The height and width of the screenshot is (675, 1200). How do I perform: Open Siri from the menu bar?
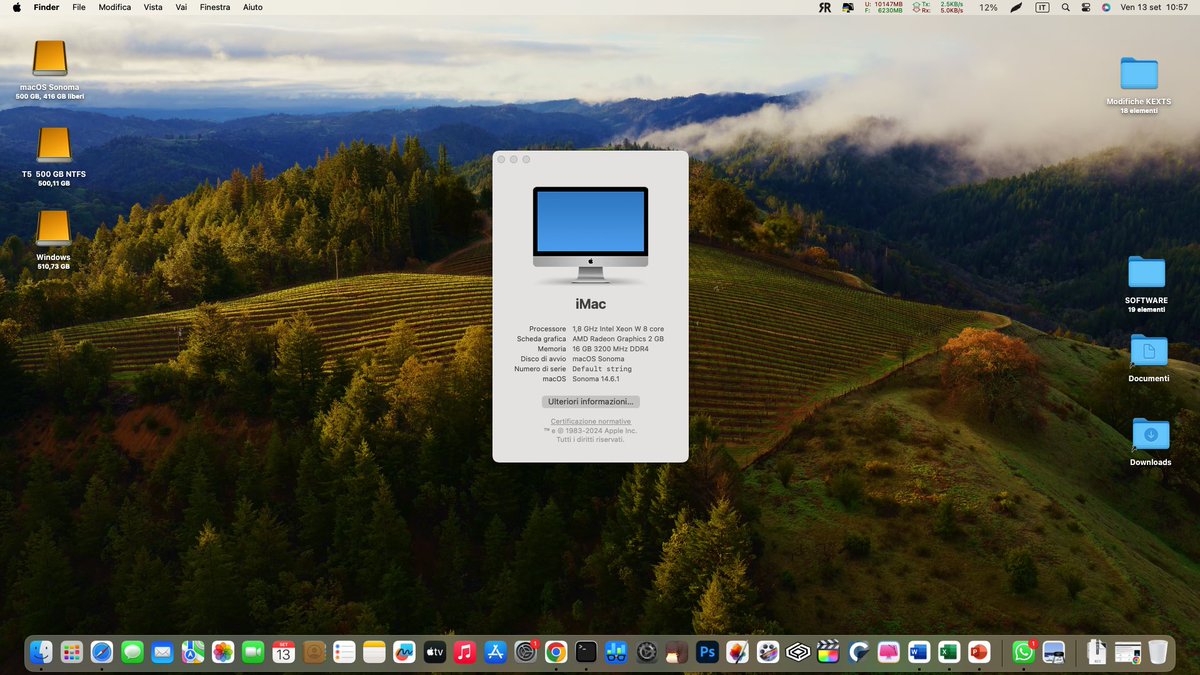[x=1106, y=7]
